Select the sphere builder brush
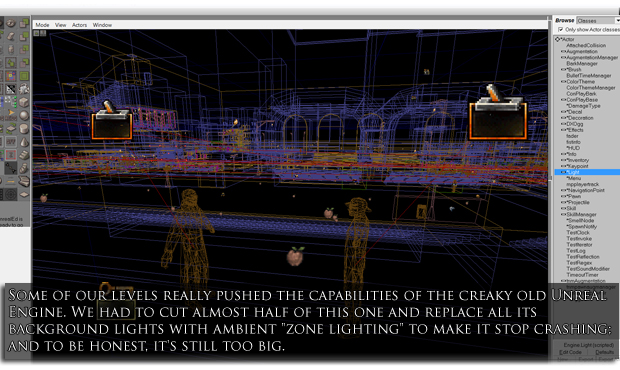The image size is (620, 370). pos(24,115)
